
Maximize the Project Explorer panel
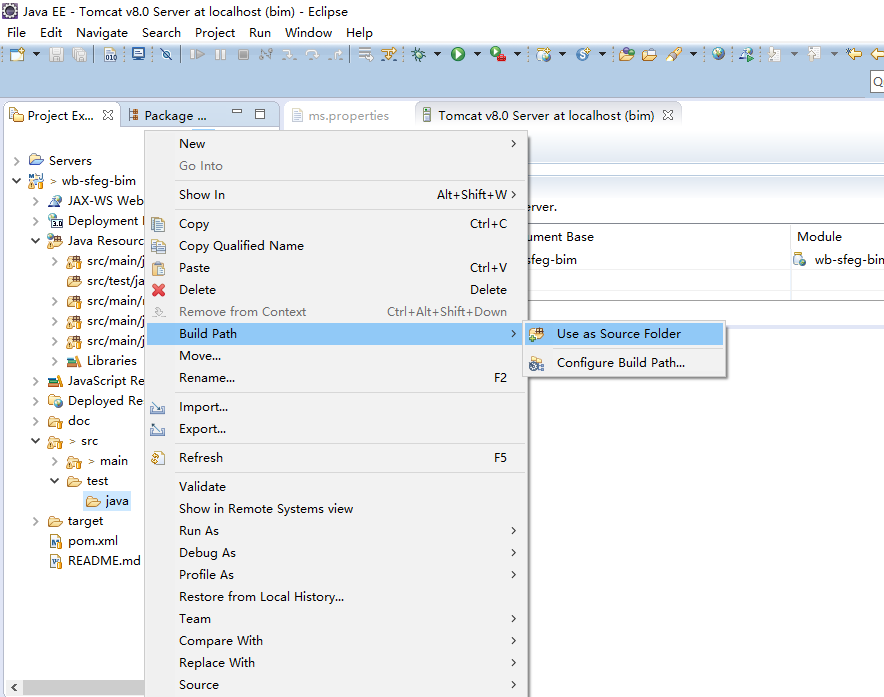pyautogui.click(x=260, y=114)
